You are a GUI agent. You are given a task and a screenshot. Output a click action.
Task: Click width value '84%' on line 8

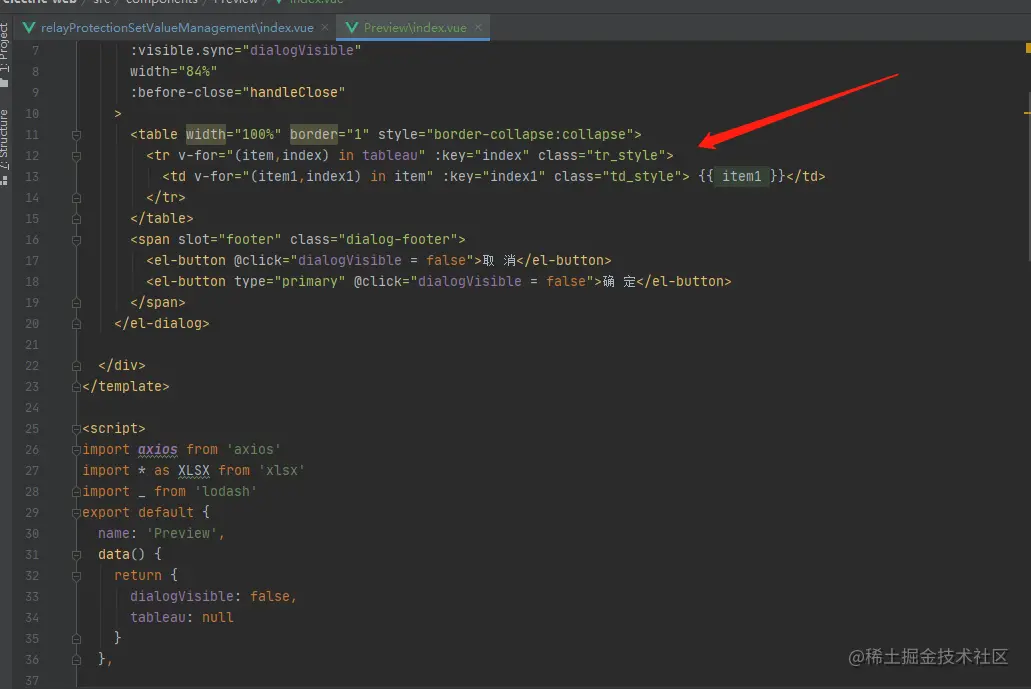click(198, 71)
